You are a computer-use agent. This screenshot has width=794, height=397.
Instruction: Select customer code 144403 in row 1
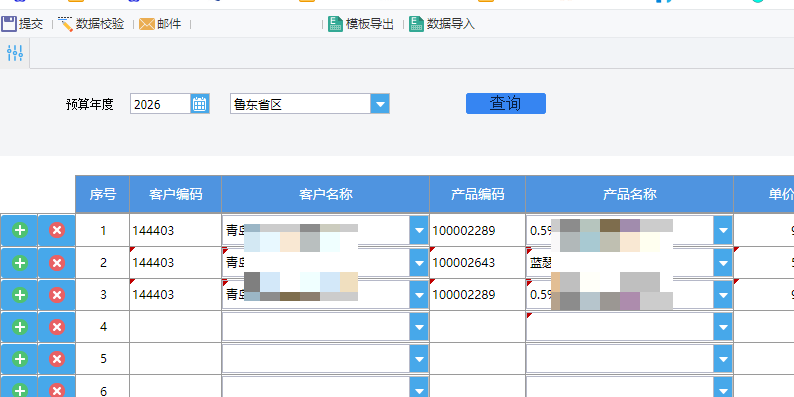[x=176, y=230]
